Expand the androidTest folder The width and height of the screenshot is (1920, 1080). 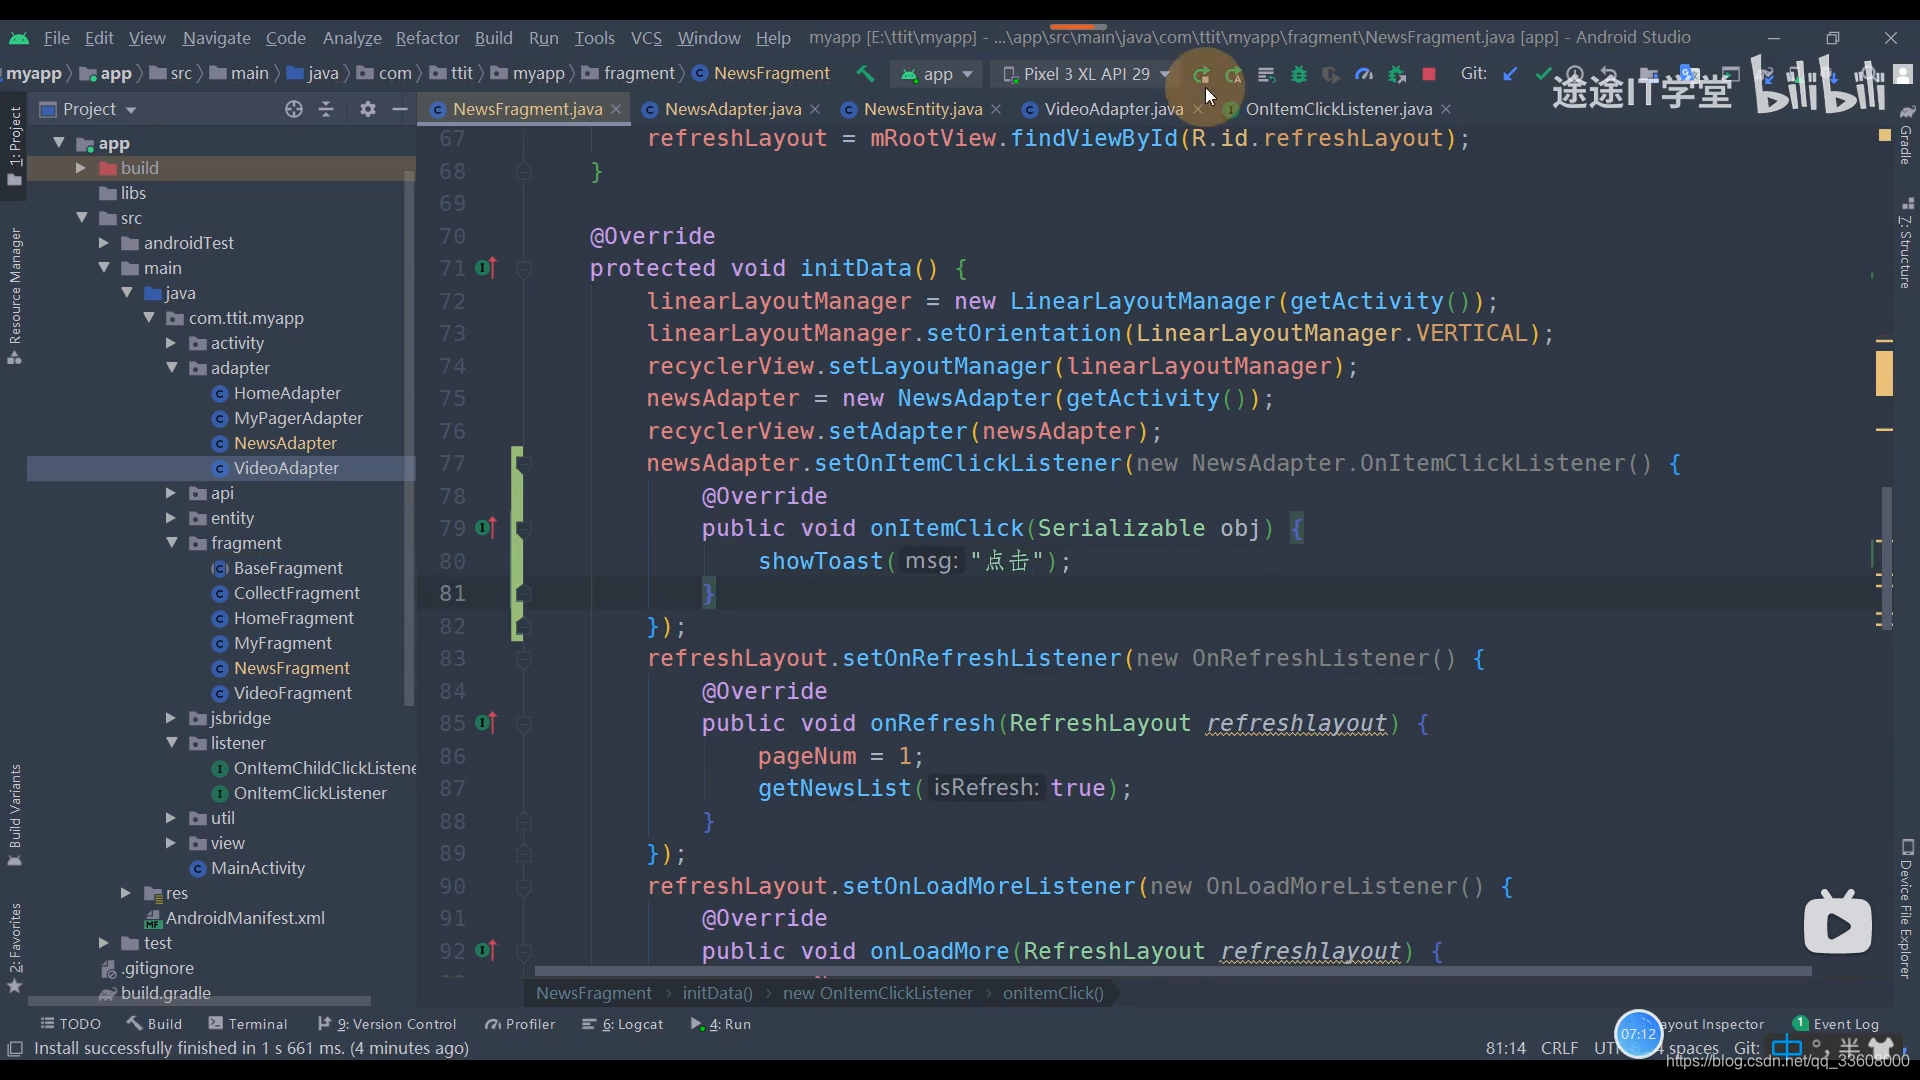(x=103, y=243)
